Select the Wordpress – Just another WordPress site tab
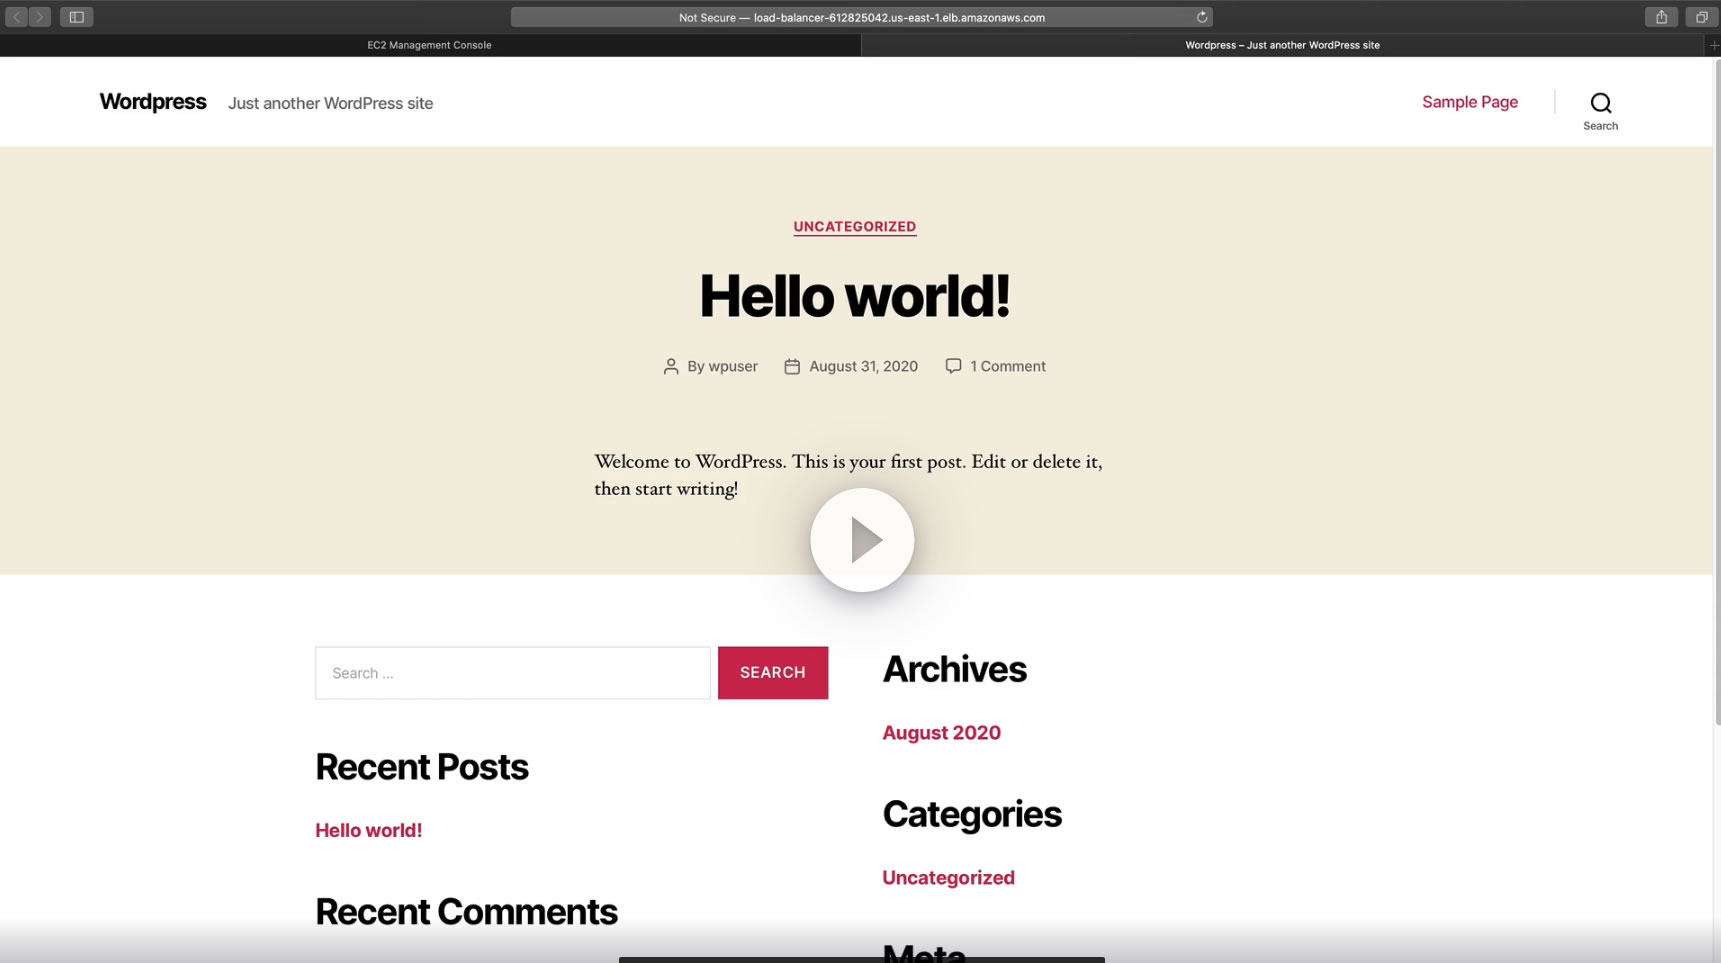The width and height of the screenshot is (1721, 963). click(x=1283, y=45)
